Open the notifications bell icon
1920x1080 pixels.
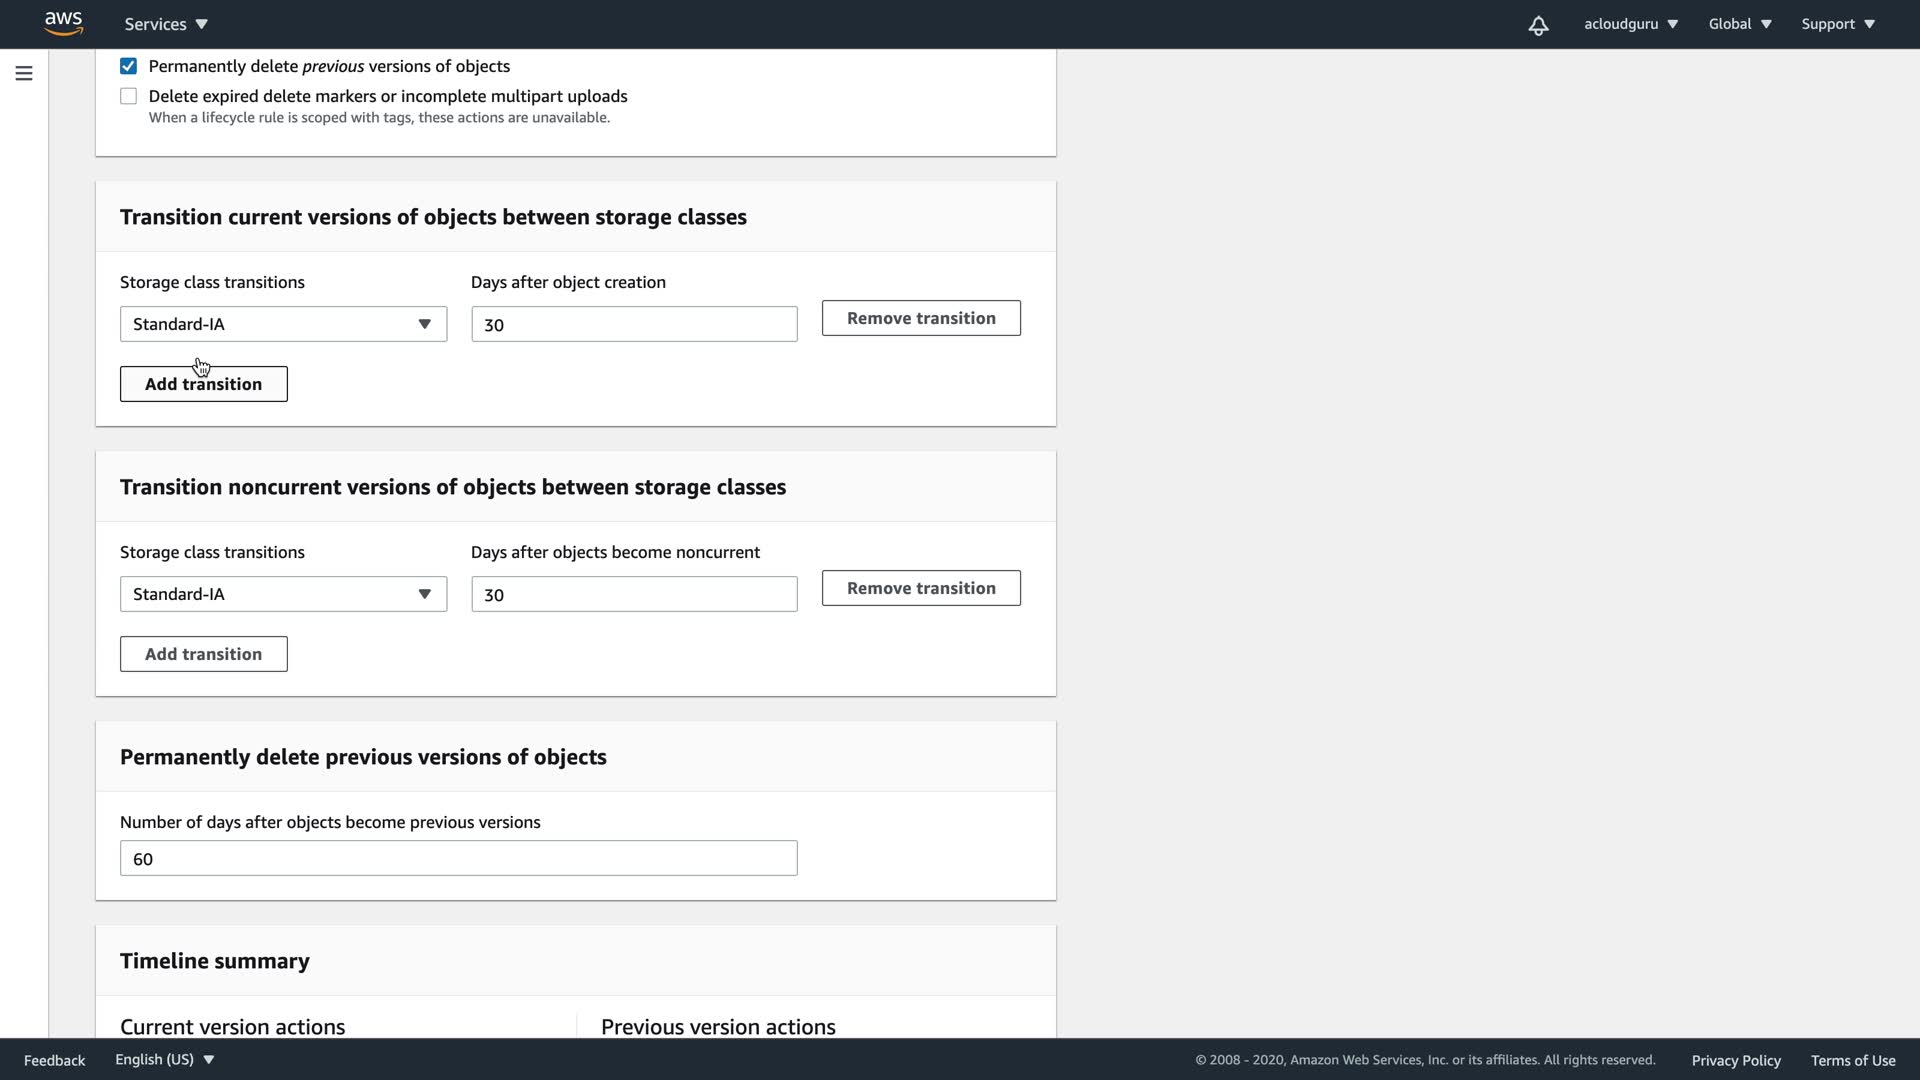click(1538, 25)
